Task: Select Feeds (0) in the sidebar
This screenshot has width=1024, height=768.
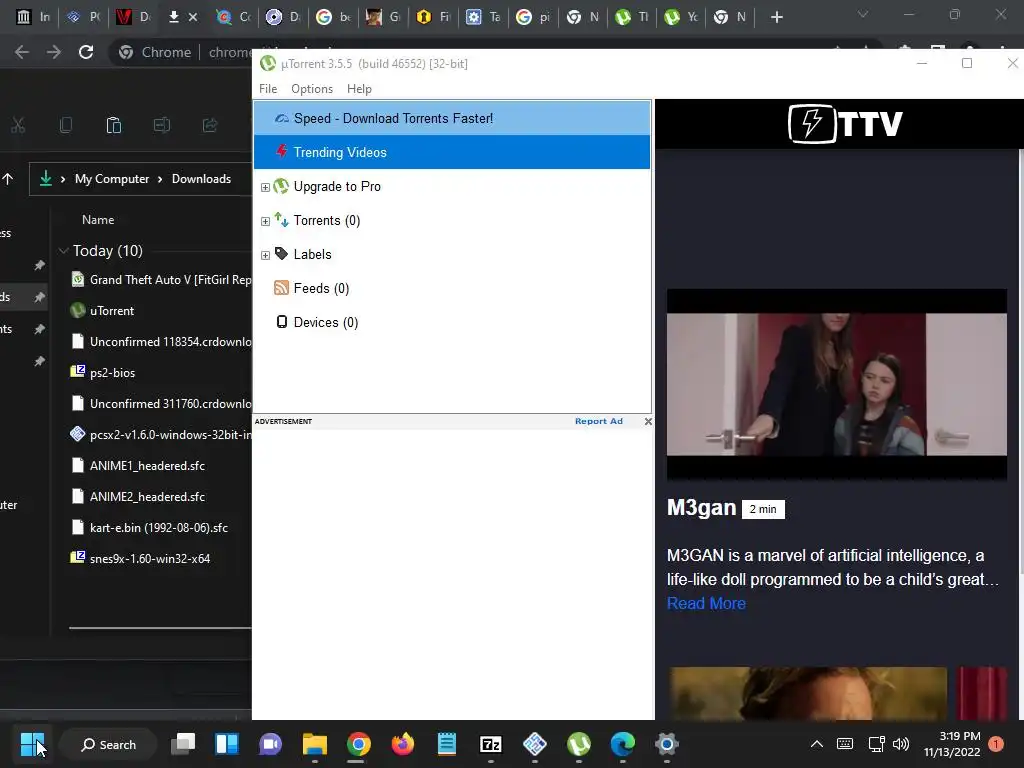Action: [321, 288]
